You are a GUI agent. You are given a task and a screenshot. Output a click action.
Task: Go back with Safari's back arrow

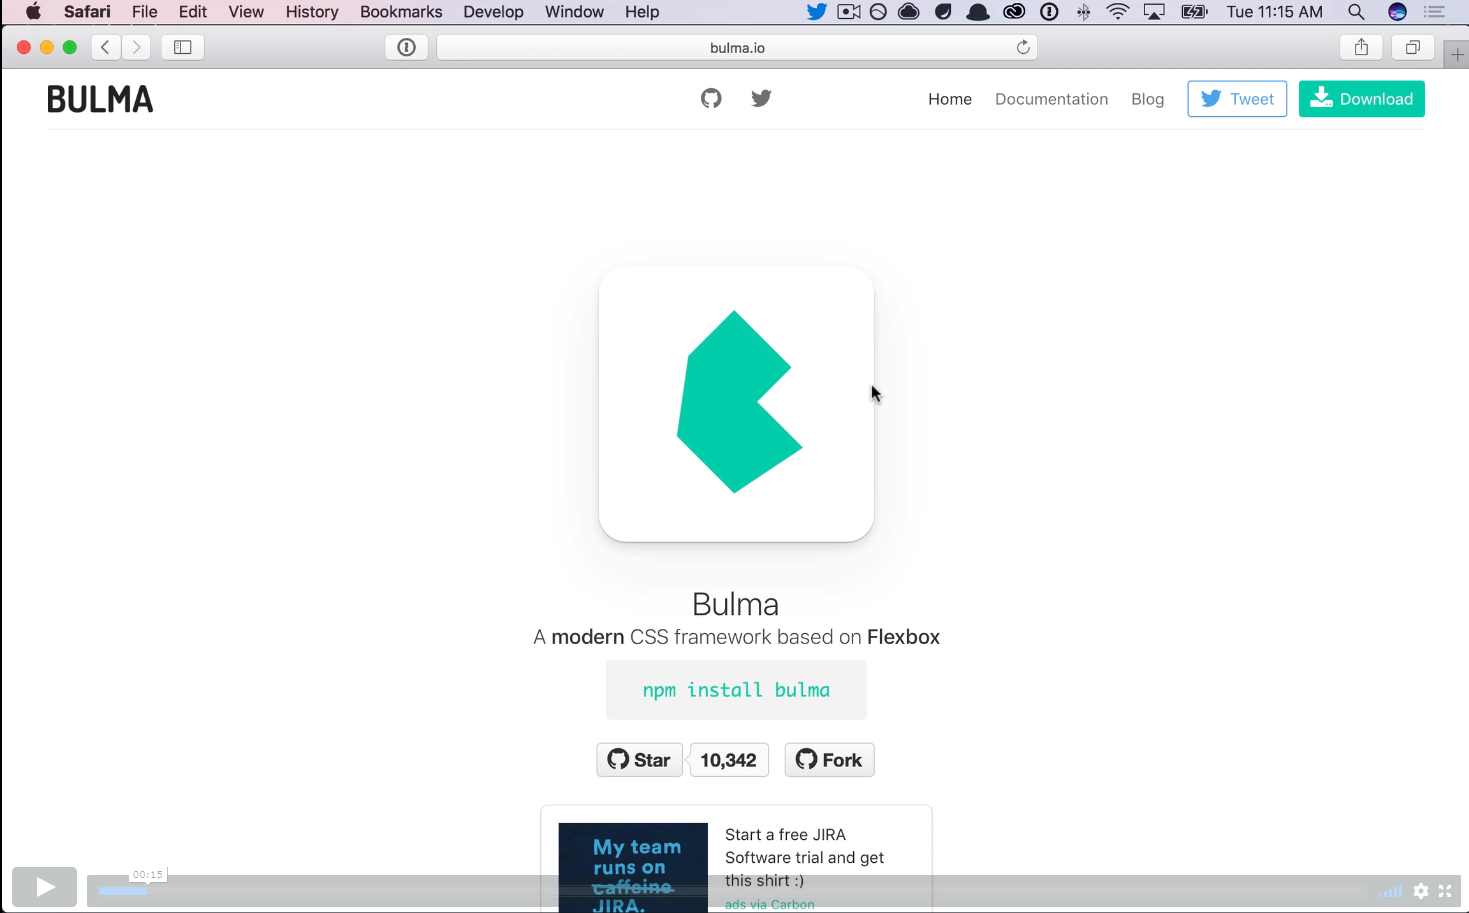pos(105,47)
